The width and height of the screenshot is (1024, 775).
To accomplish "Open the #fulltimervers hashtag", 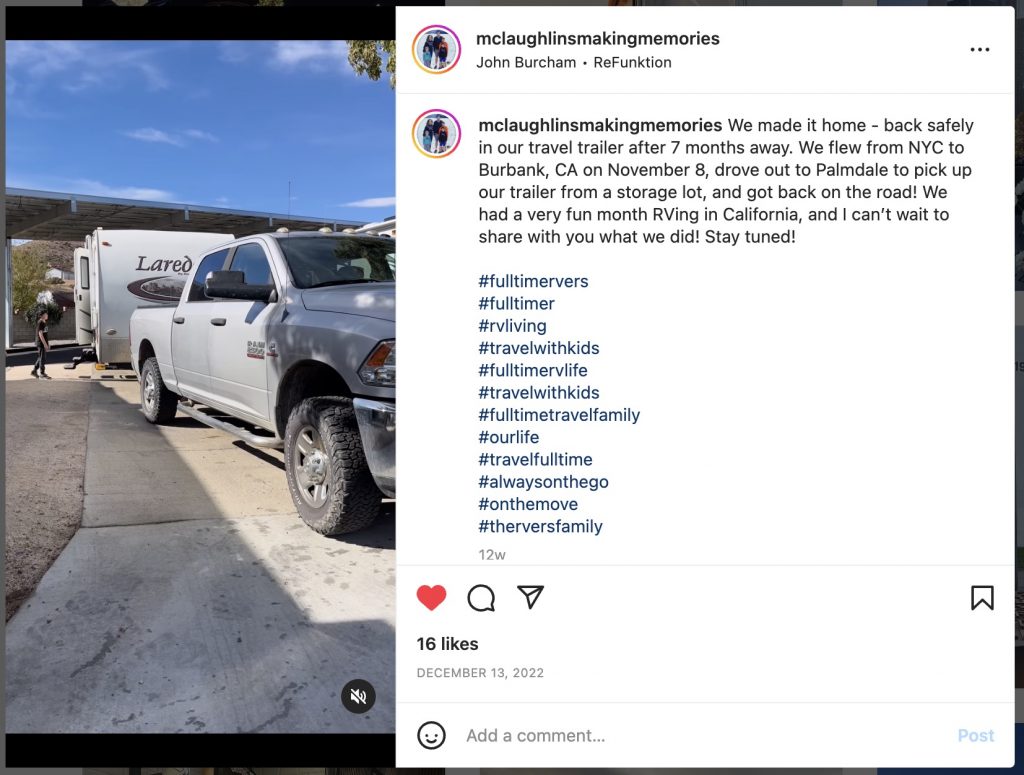I will tap(533, 281).
